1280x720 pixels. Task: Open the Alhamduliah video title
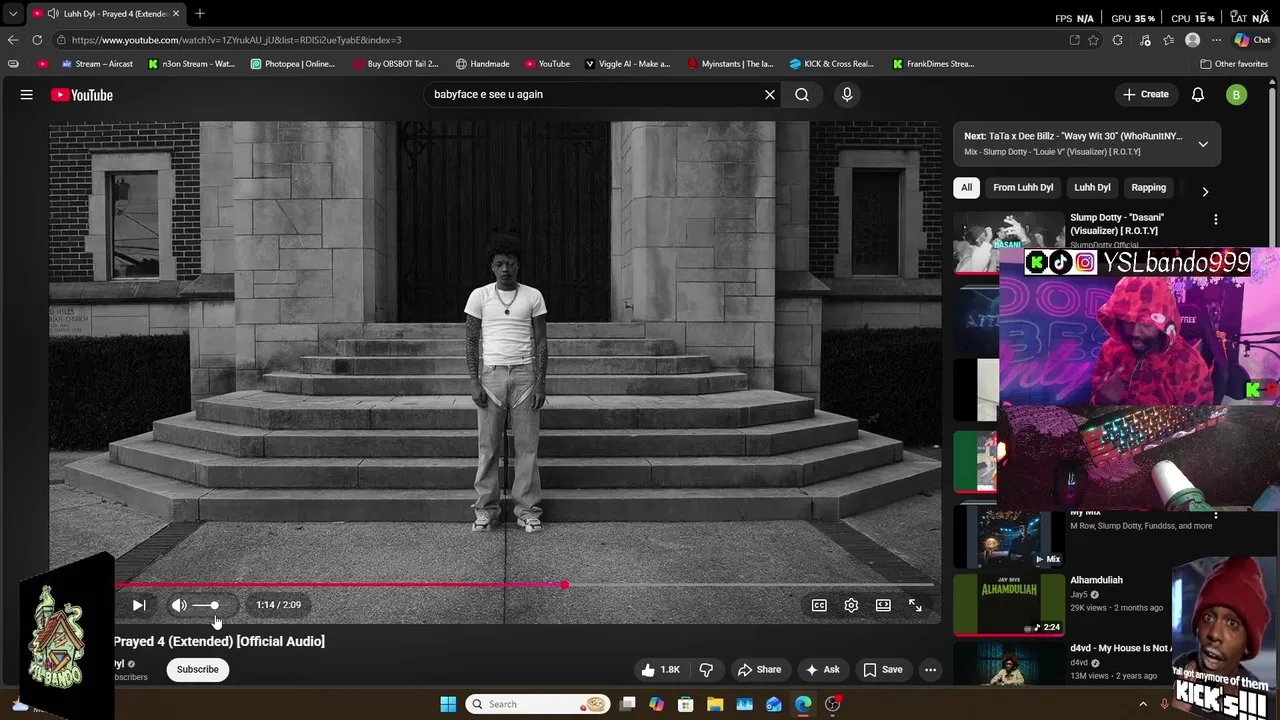coord(1096,580)
